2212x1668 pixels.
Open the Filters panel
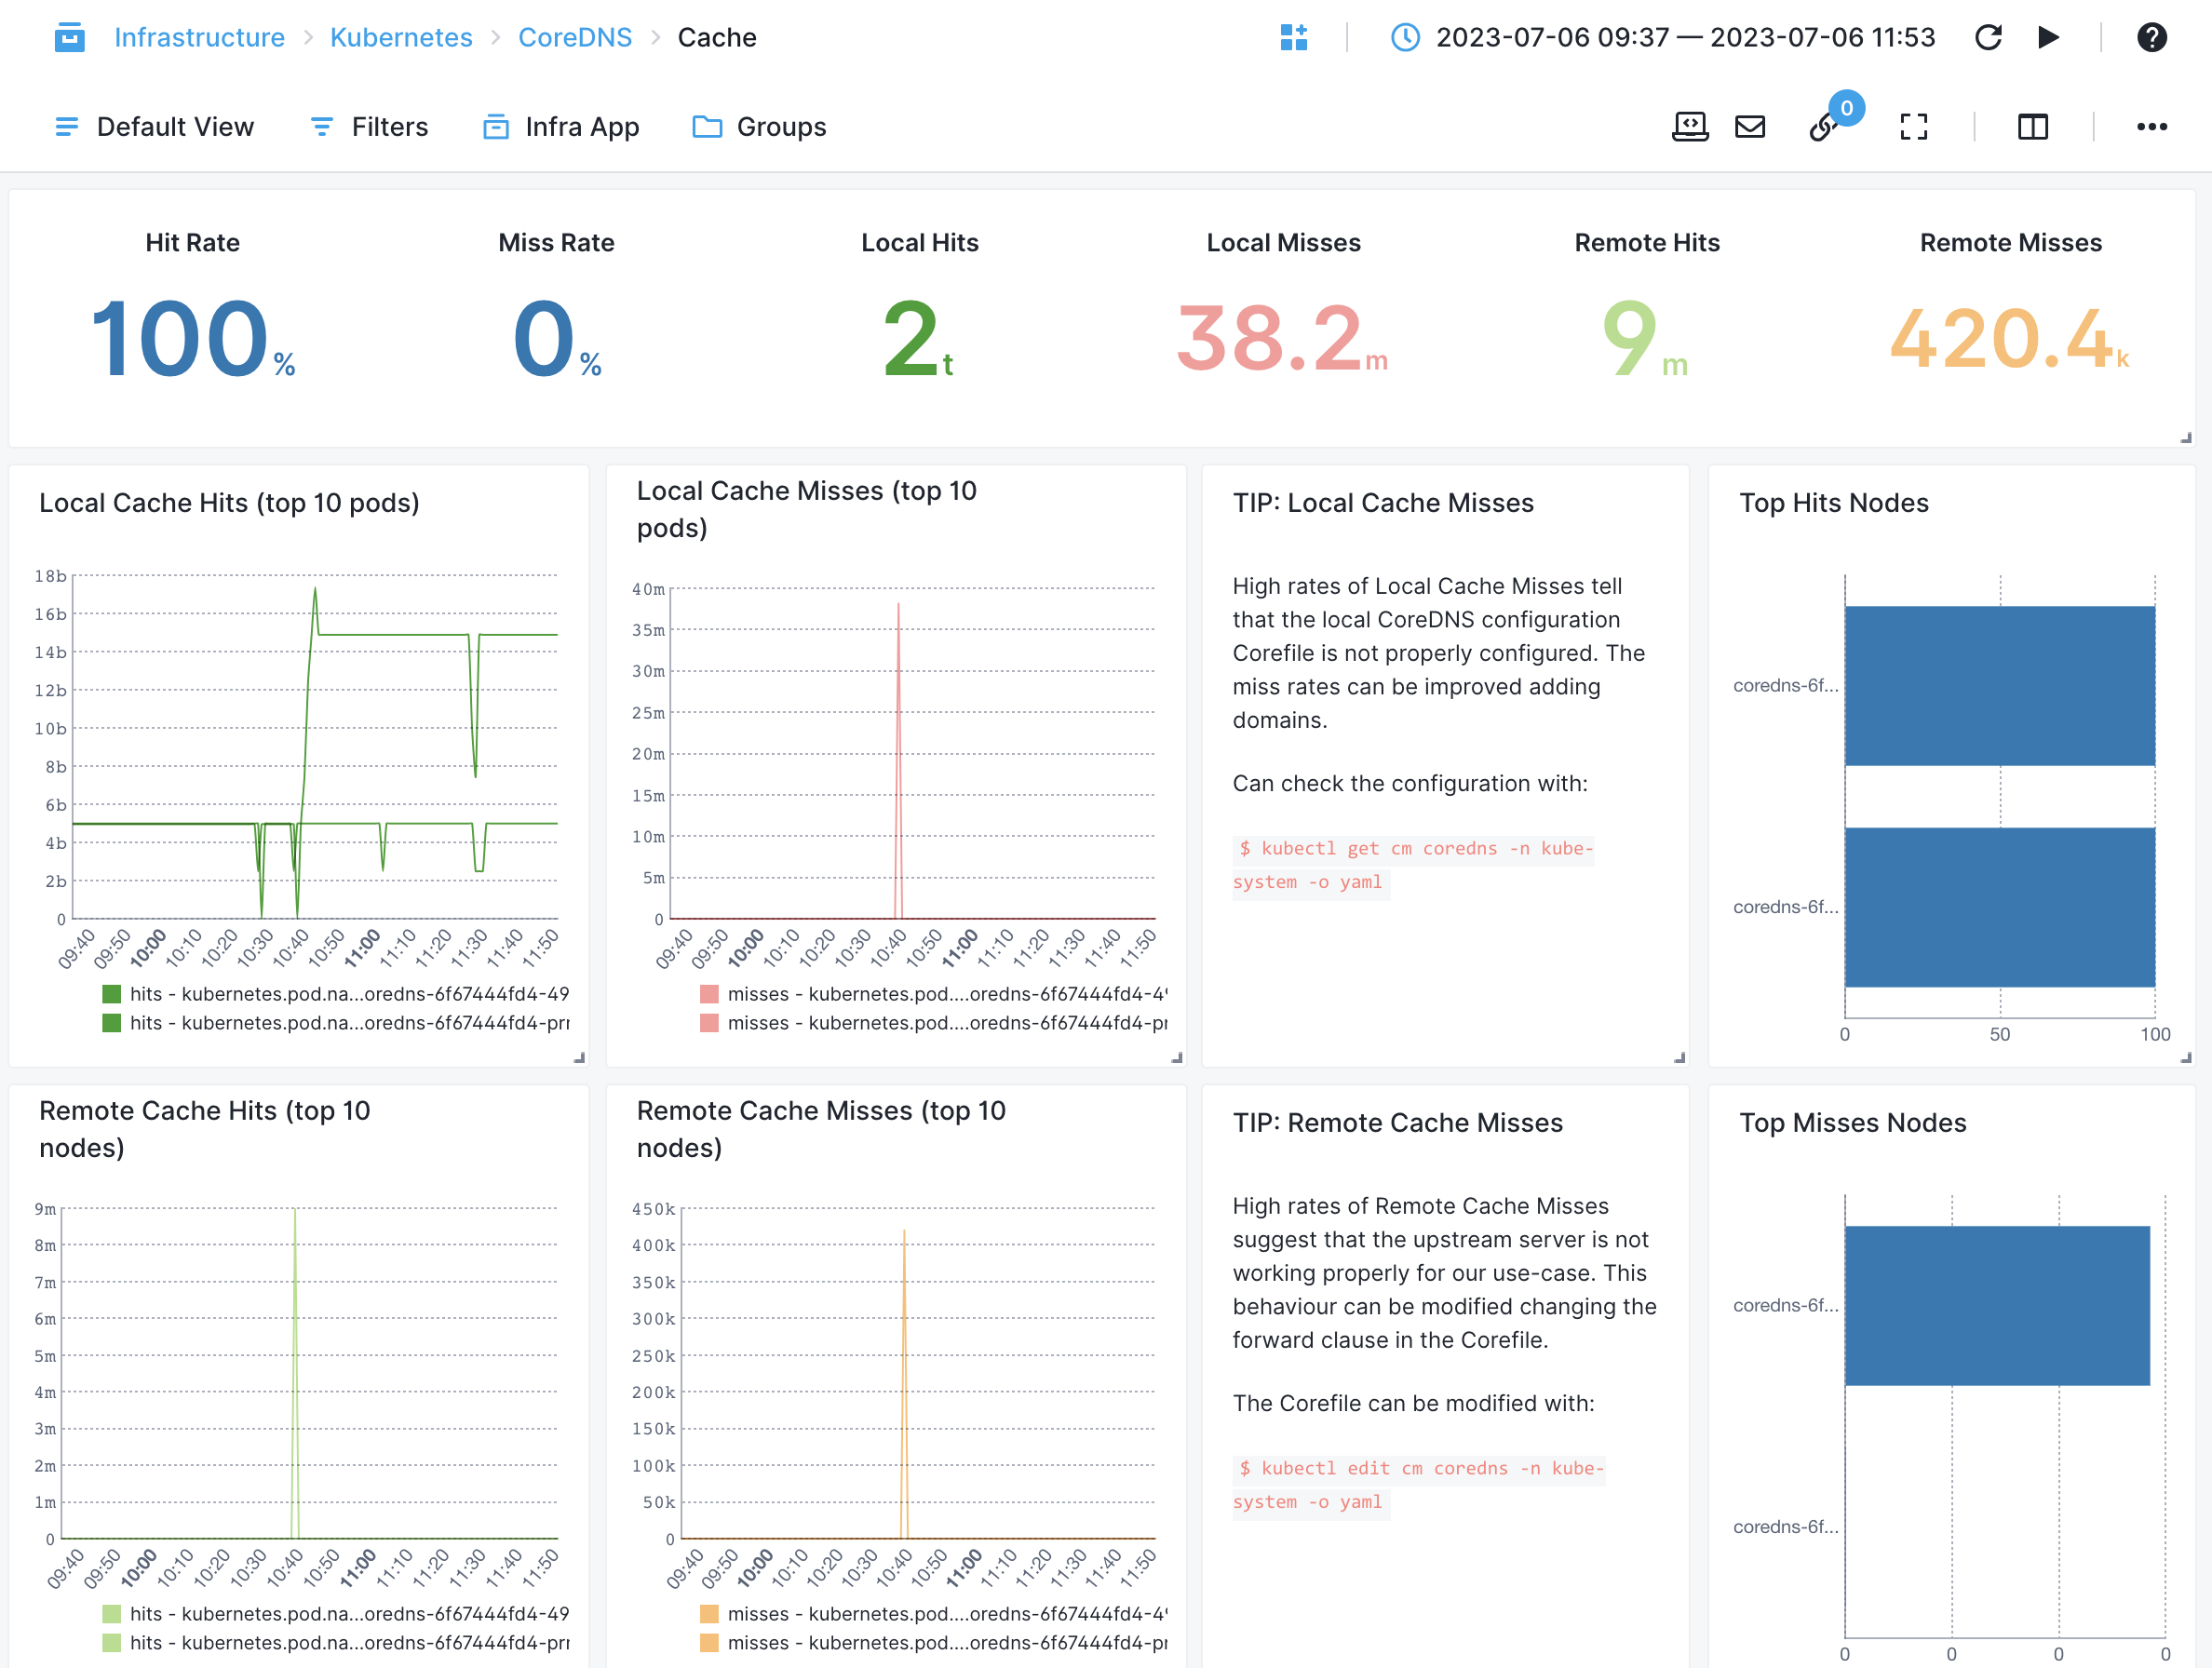[369, 127]
